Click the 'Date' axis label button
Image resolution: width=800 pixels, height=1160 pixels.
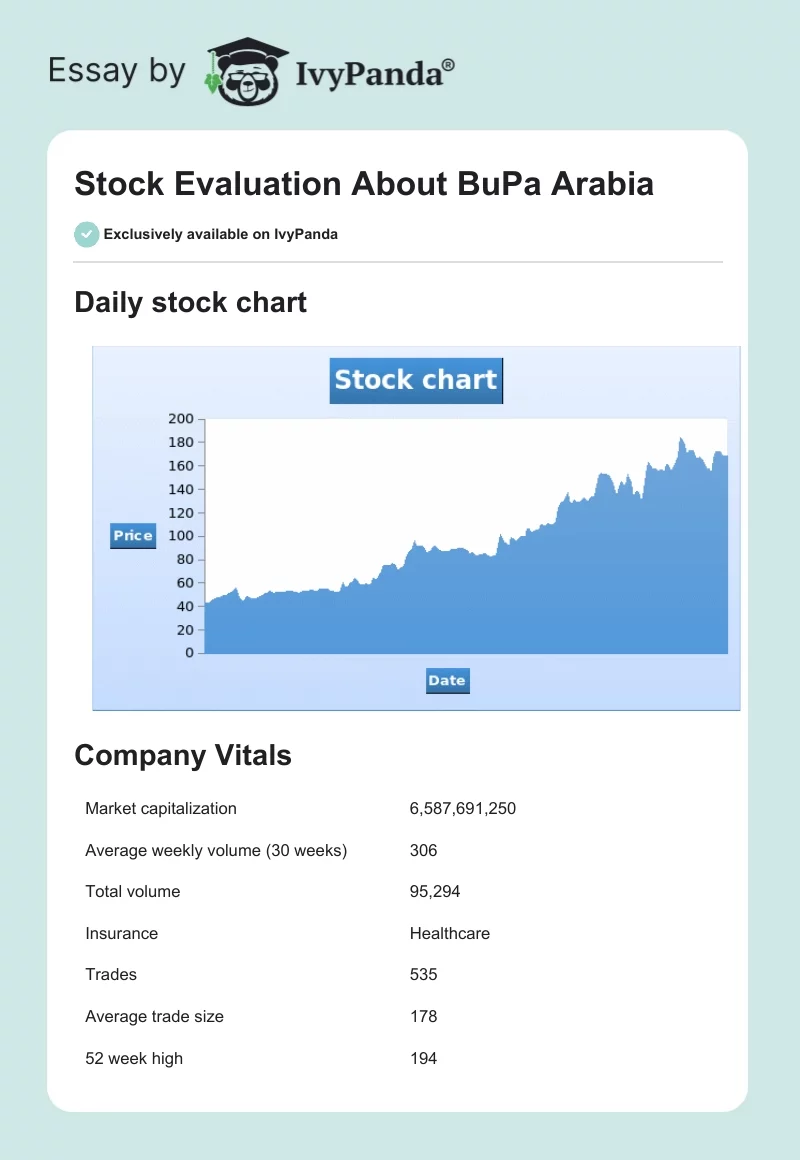click(x=447, y=681)
